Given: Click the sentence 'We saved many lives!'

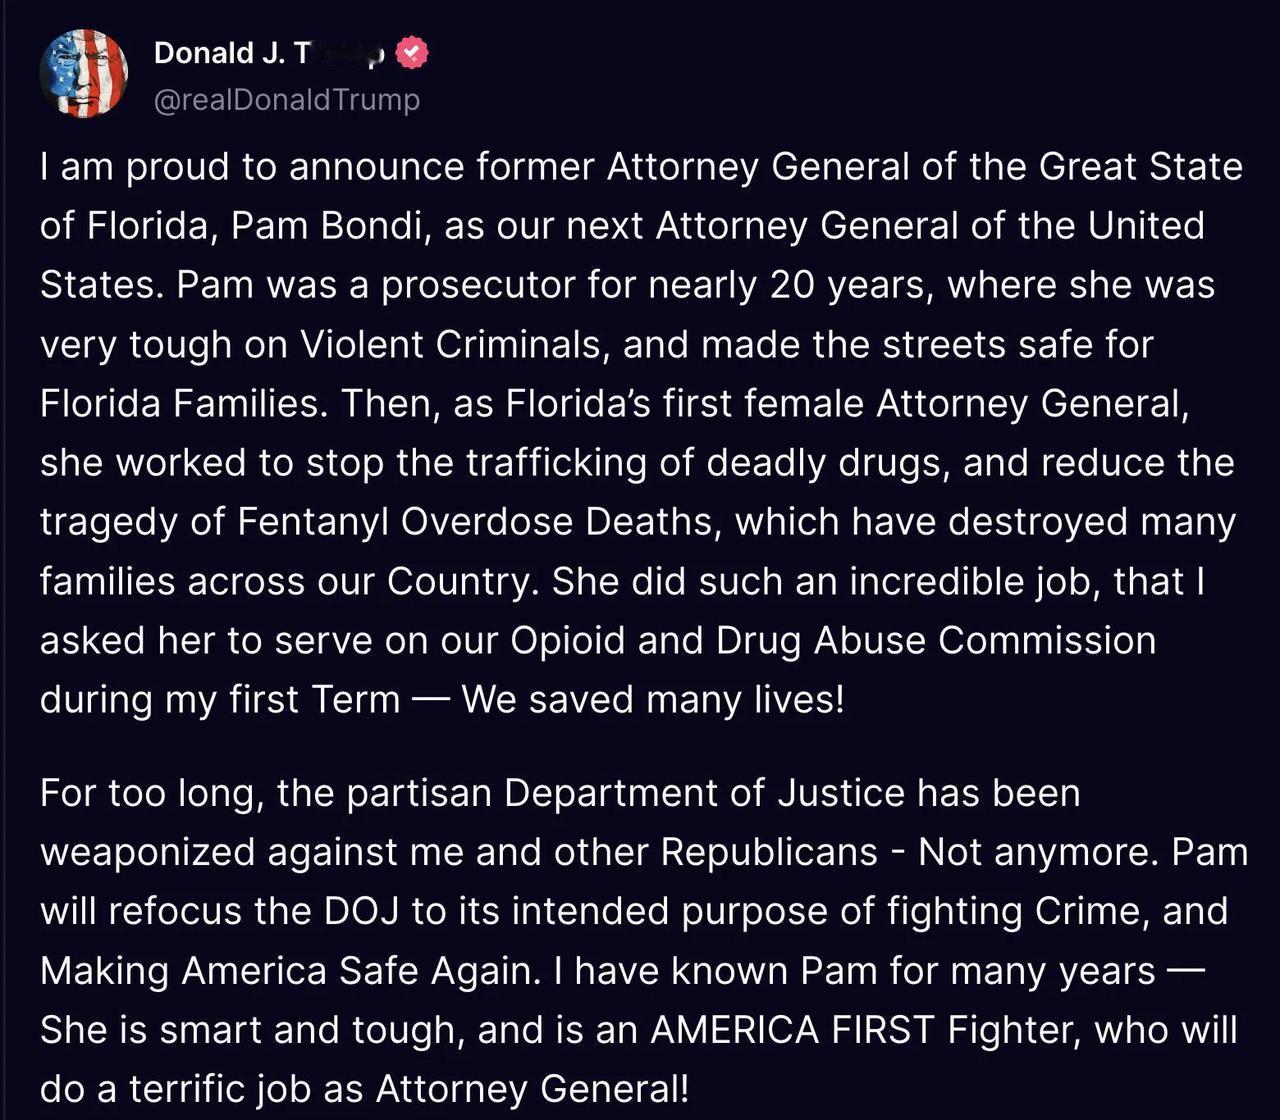Looking at the screenshot, I should point(653,699).
